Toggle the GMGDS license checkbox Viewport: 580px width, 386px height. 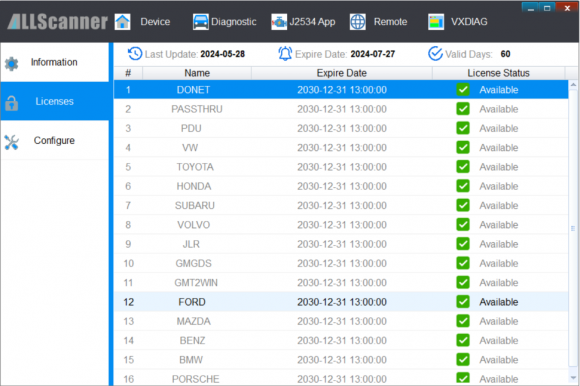(463, 263)
